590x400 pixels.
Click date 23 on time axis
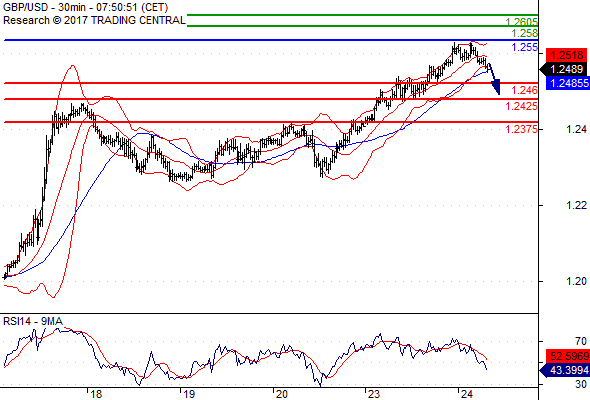(x=374, y=394)
